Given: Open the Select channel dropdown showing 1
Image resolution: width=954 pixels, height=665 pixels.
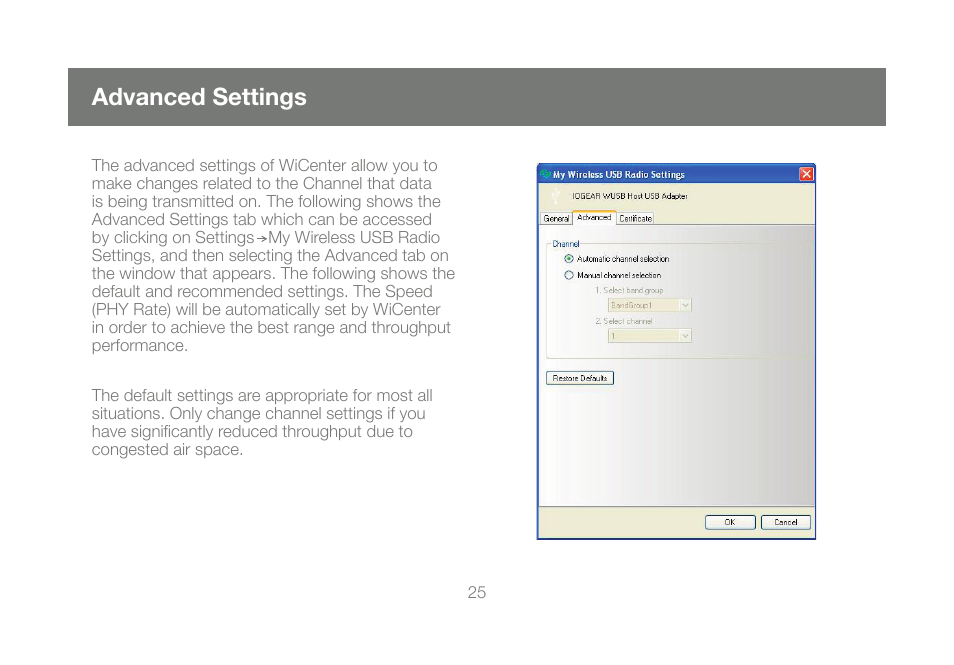Looking at the screenshot, I should tap(649, 336).
